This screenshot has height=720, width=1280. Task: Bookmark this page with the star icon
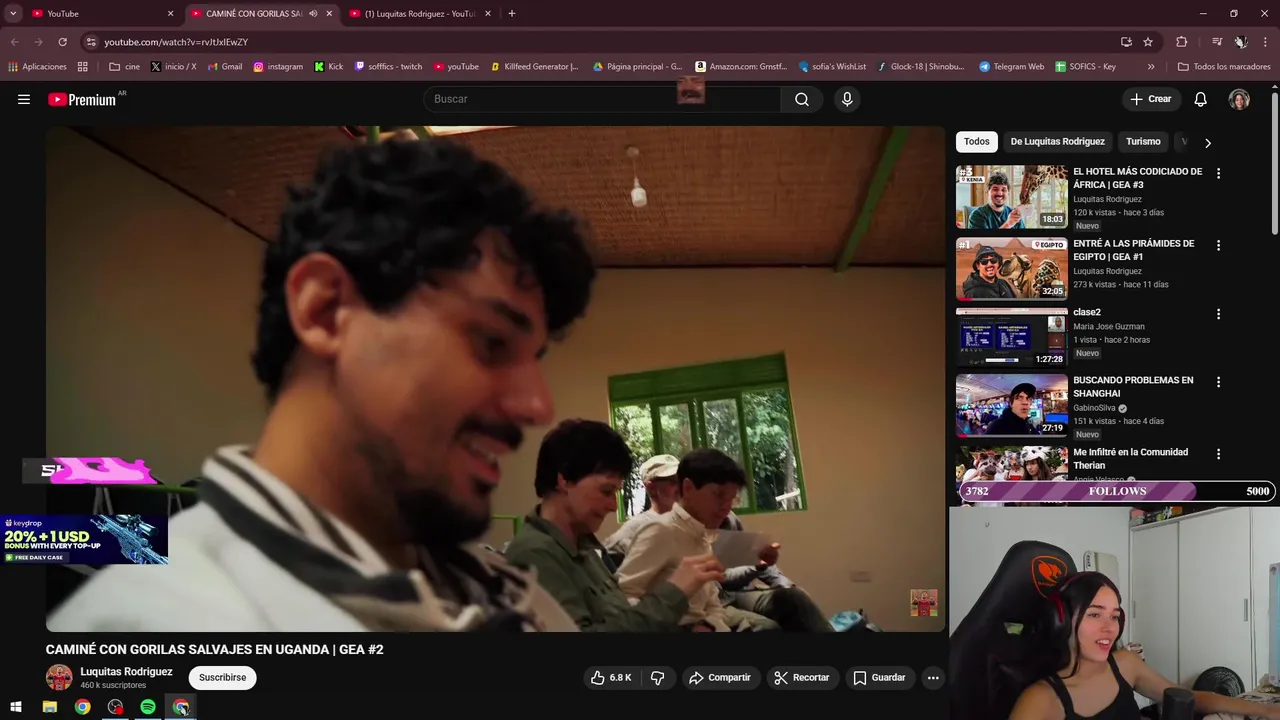pyautogui.click(x=1148, y=42)
